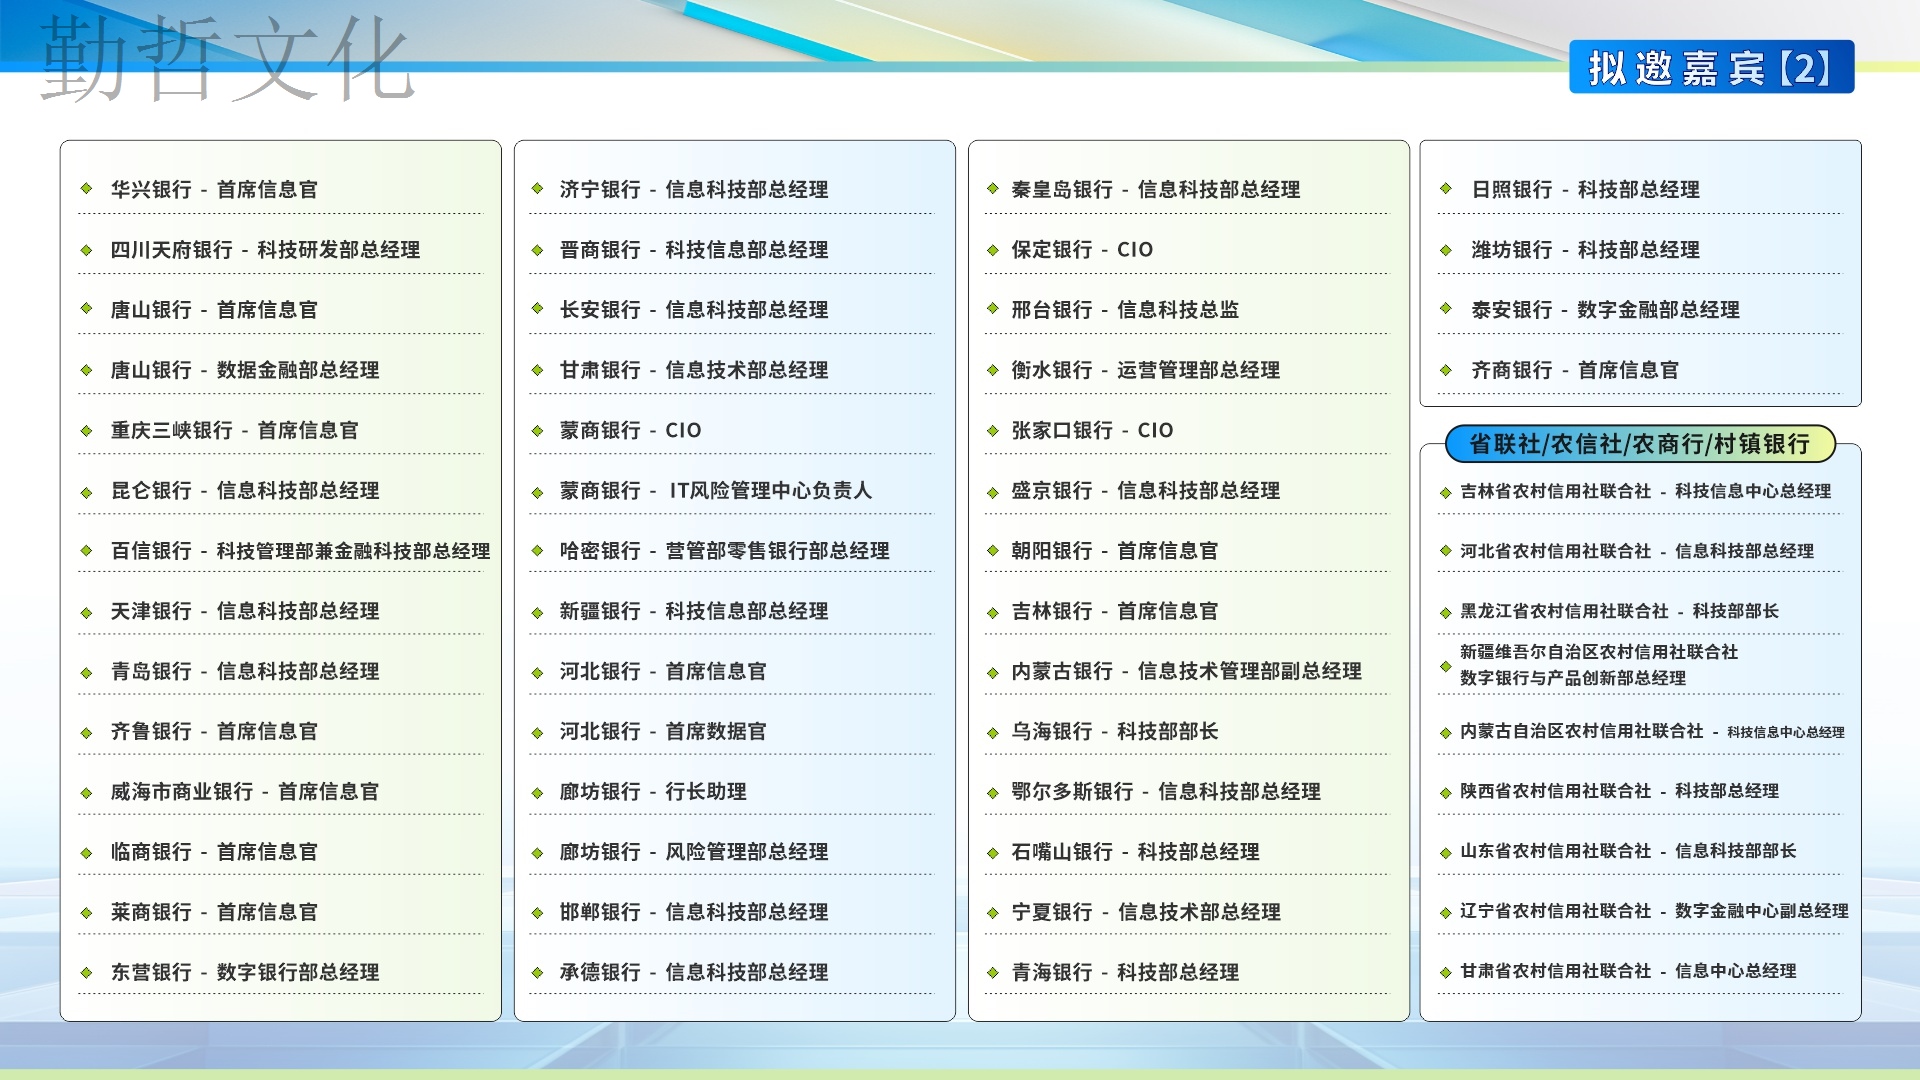Select 内蒙古银行 - 信息技术管理部副总经理 row
This screenshot has width=1920, height=1080.
1187,671
